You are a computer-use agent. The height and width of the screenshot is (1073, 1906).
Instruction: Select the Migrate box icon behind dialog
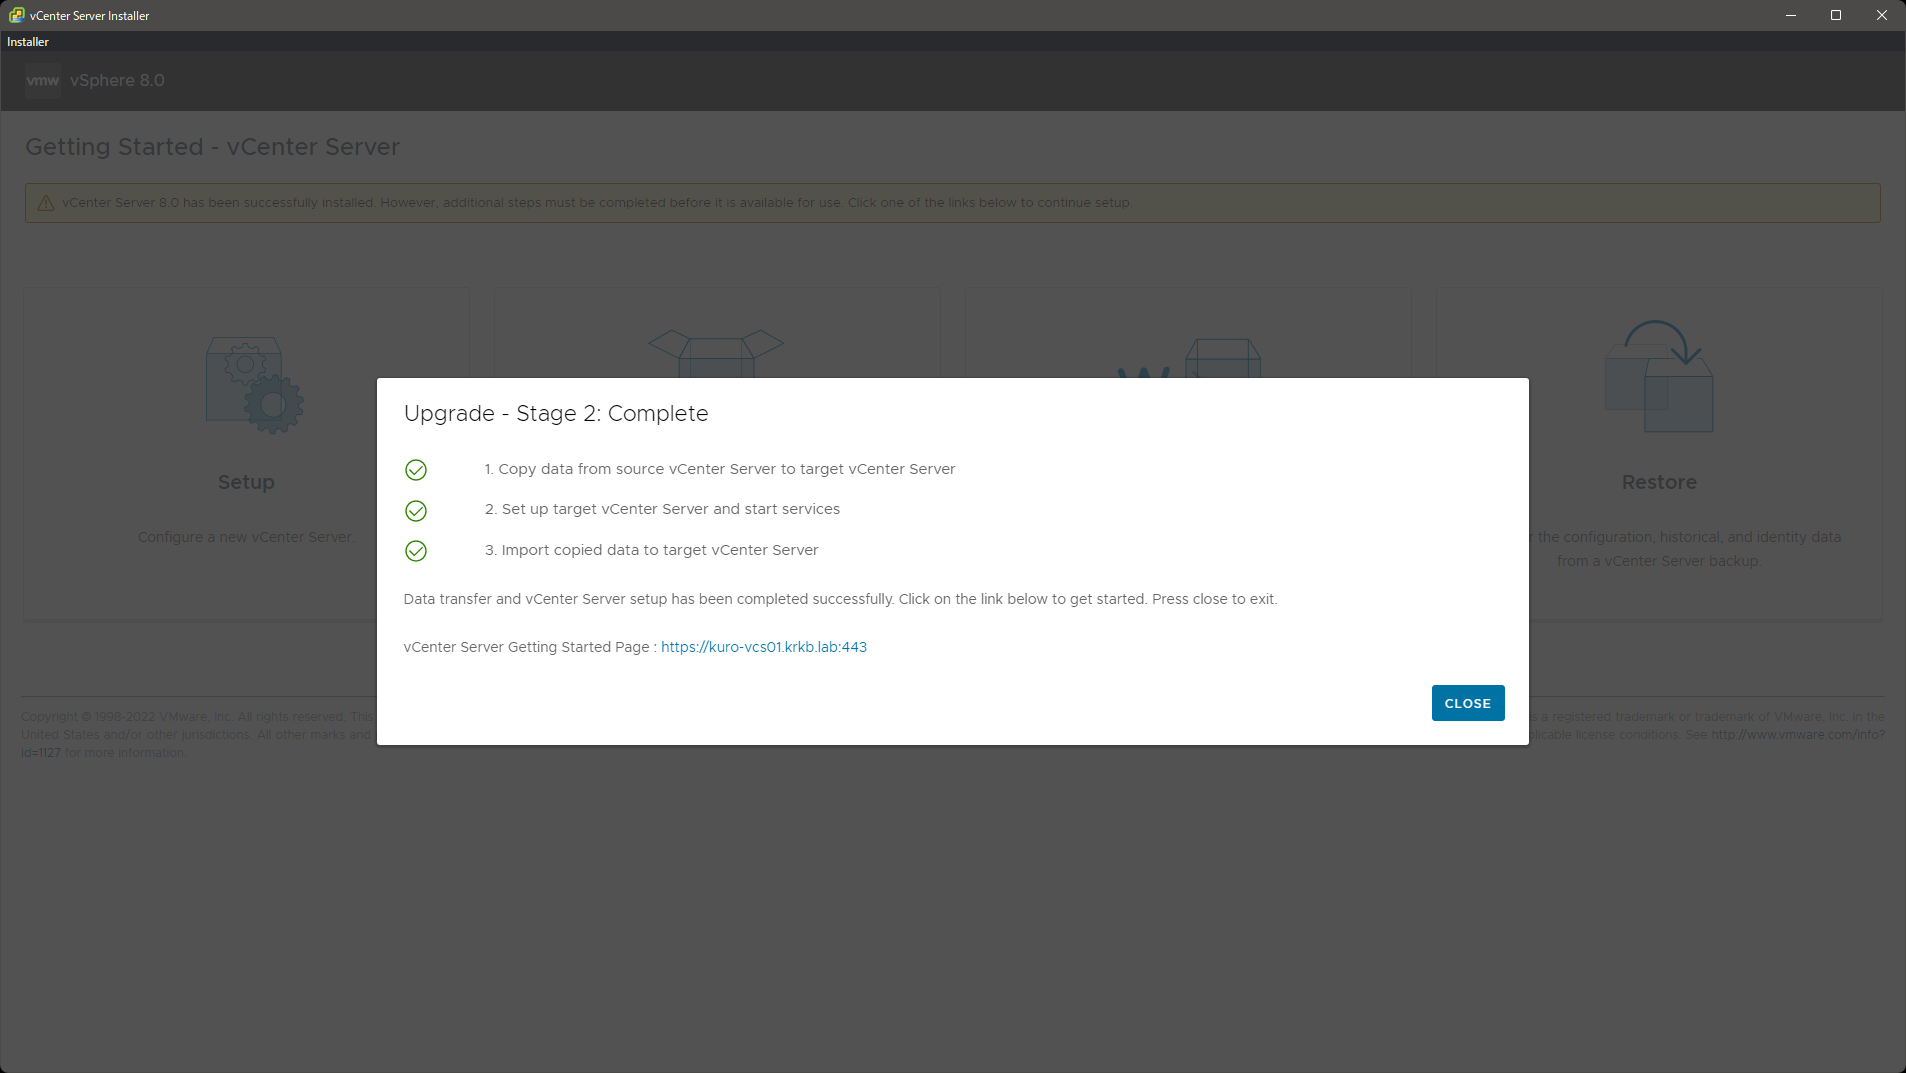pos(1221,358)
